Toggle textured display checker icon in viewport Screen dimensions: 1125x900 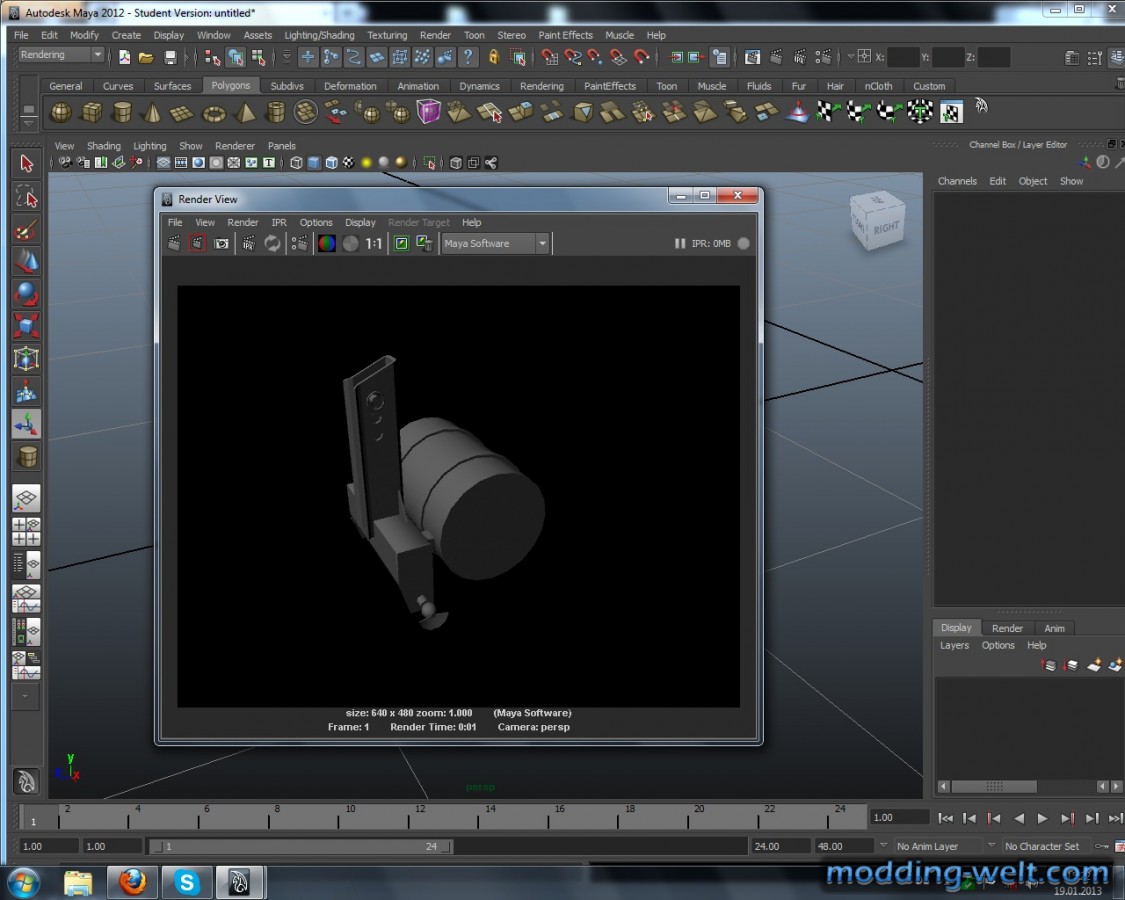click(x=349, y=163)
